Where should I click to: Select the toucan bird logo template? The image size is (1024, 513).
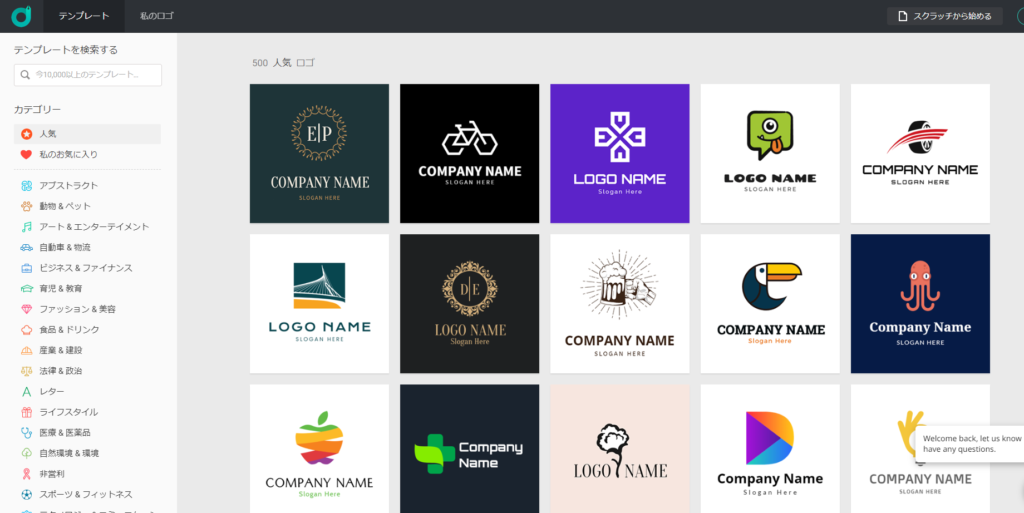(769, 303)
